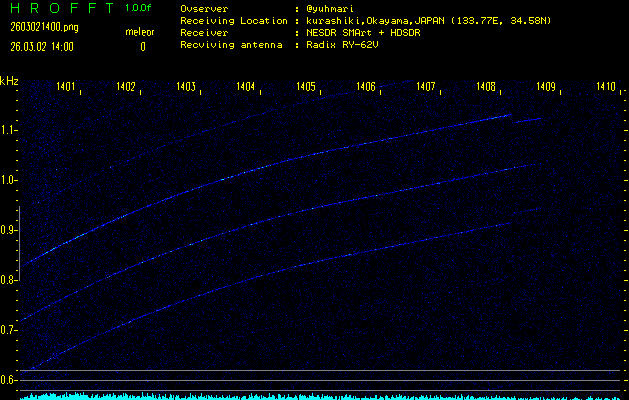Select the 1403 time marker
This screenshot has height=400, width=629.
[187, 88]
